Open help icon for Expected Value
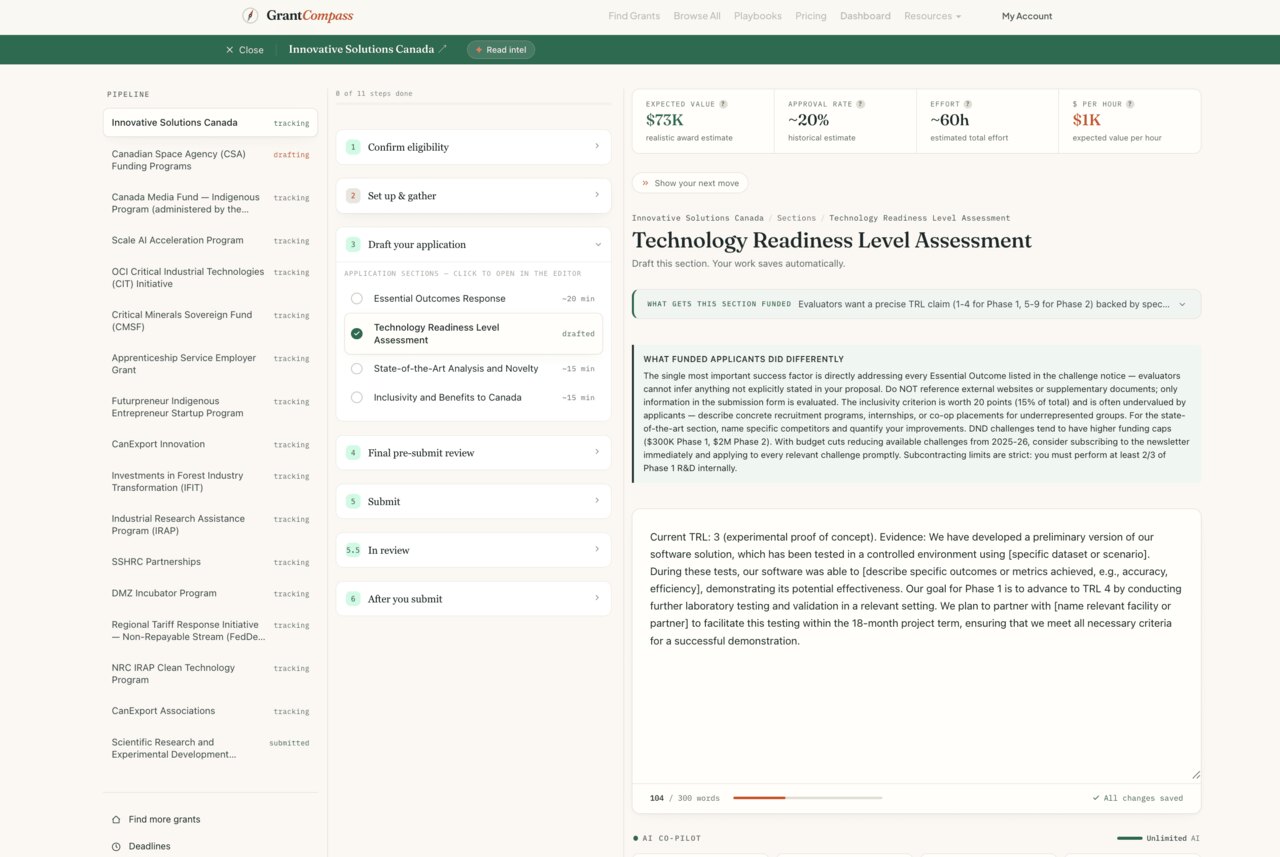 (723, 104)
